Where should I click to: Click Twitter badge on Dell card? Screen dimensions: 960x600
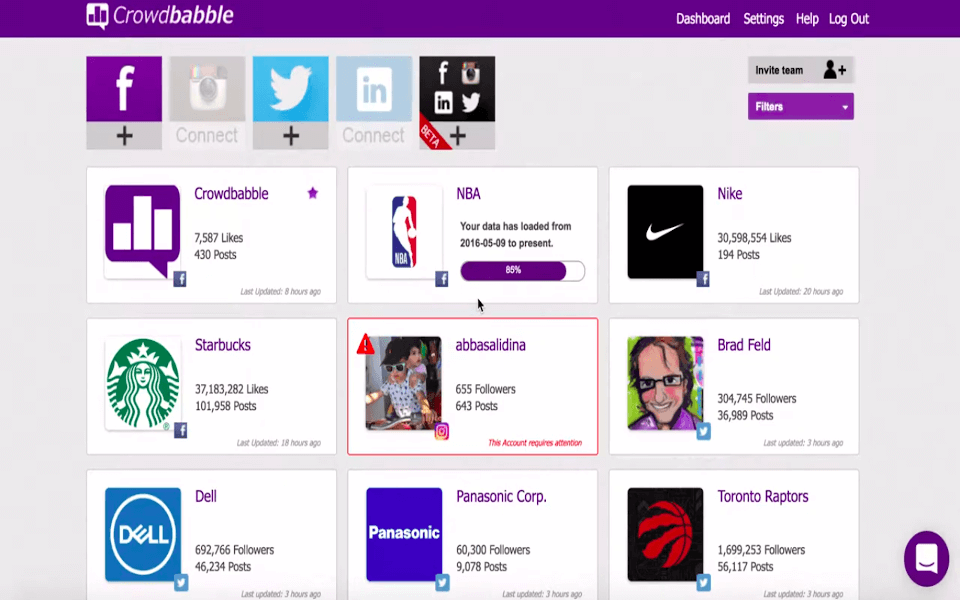181,582
